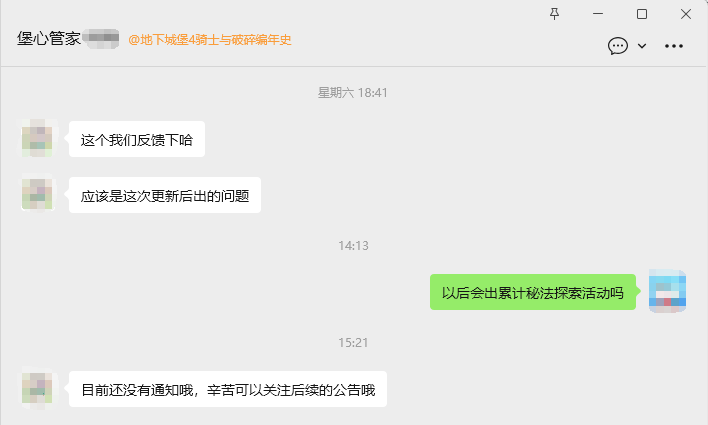Select the message 这个我们反馈下哈
This screenshot has height=425, width=708.
[x=137, y=140]
